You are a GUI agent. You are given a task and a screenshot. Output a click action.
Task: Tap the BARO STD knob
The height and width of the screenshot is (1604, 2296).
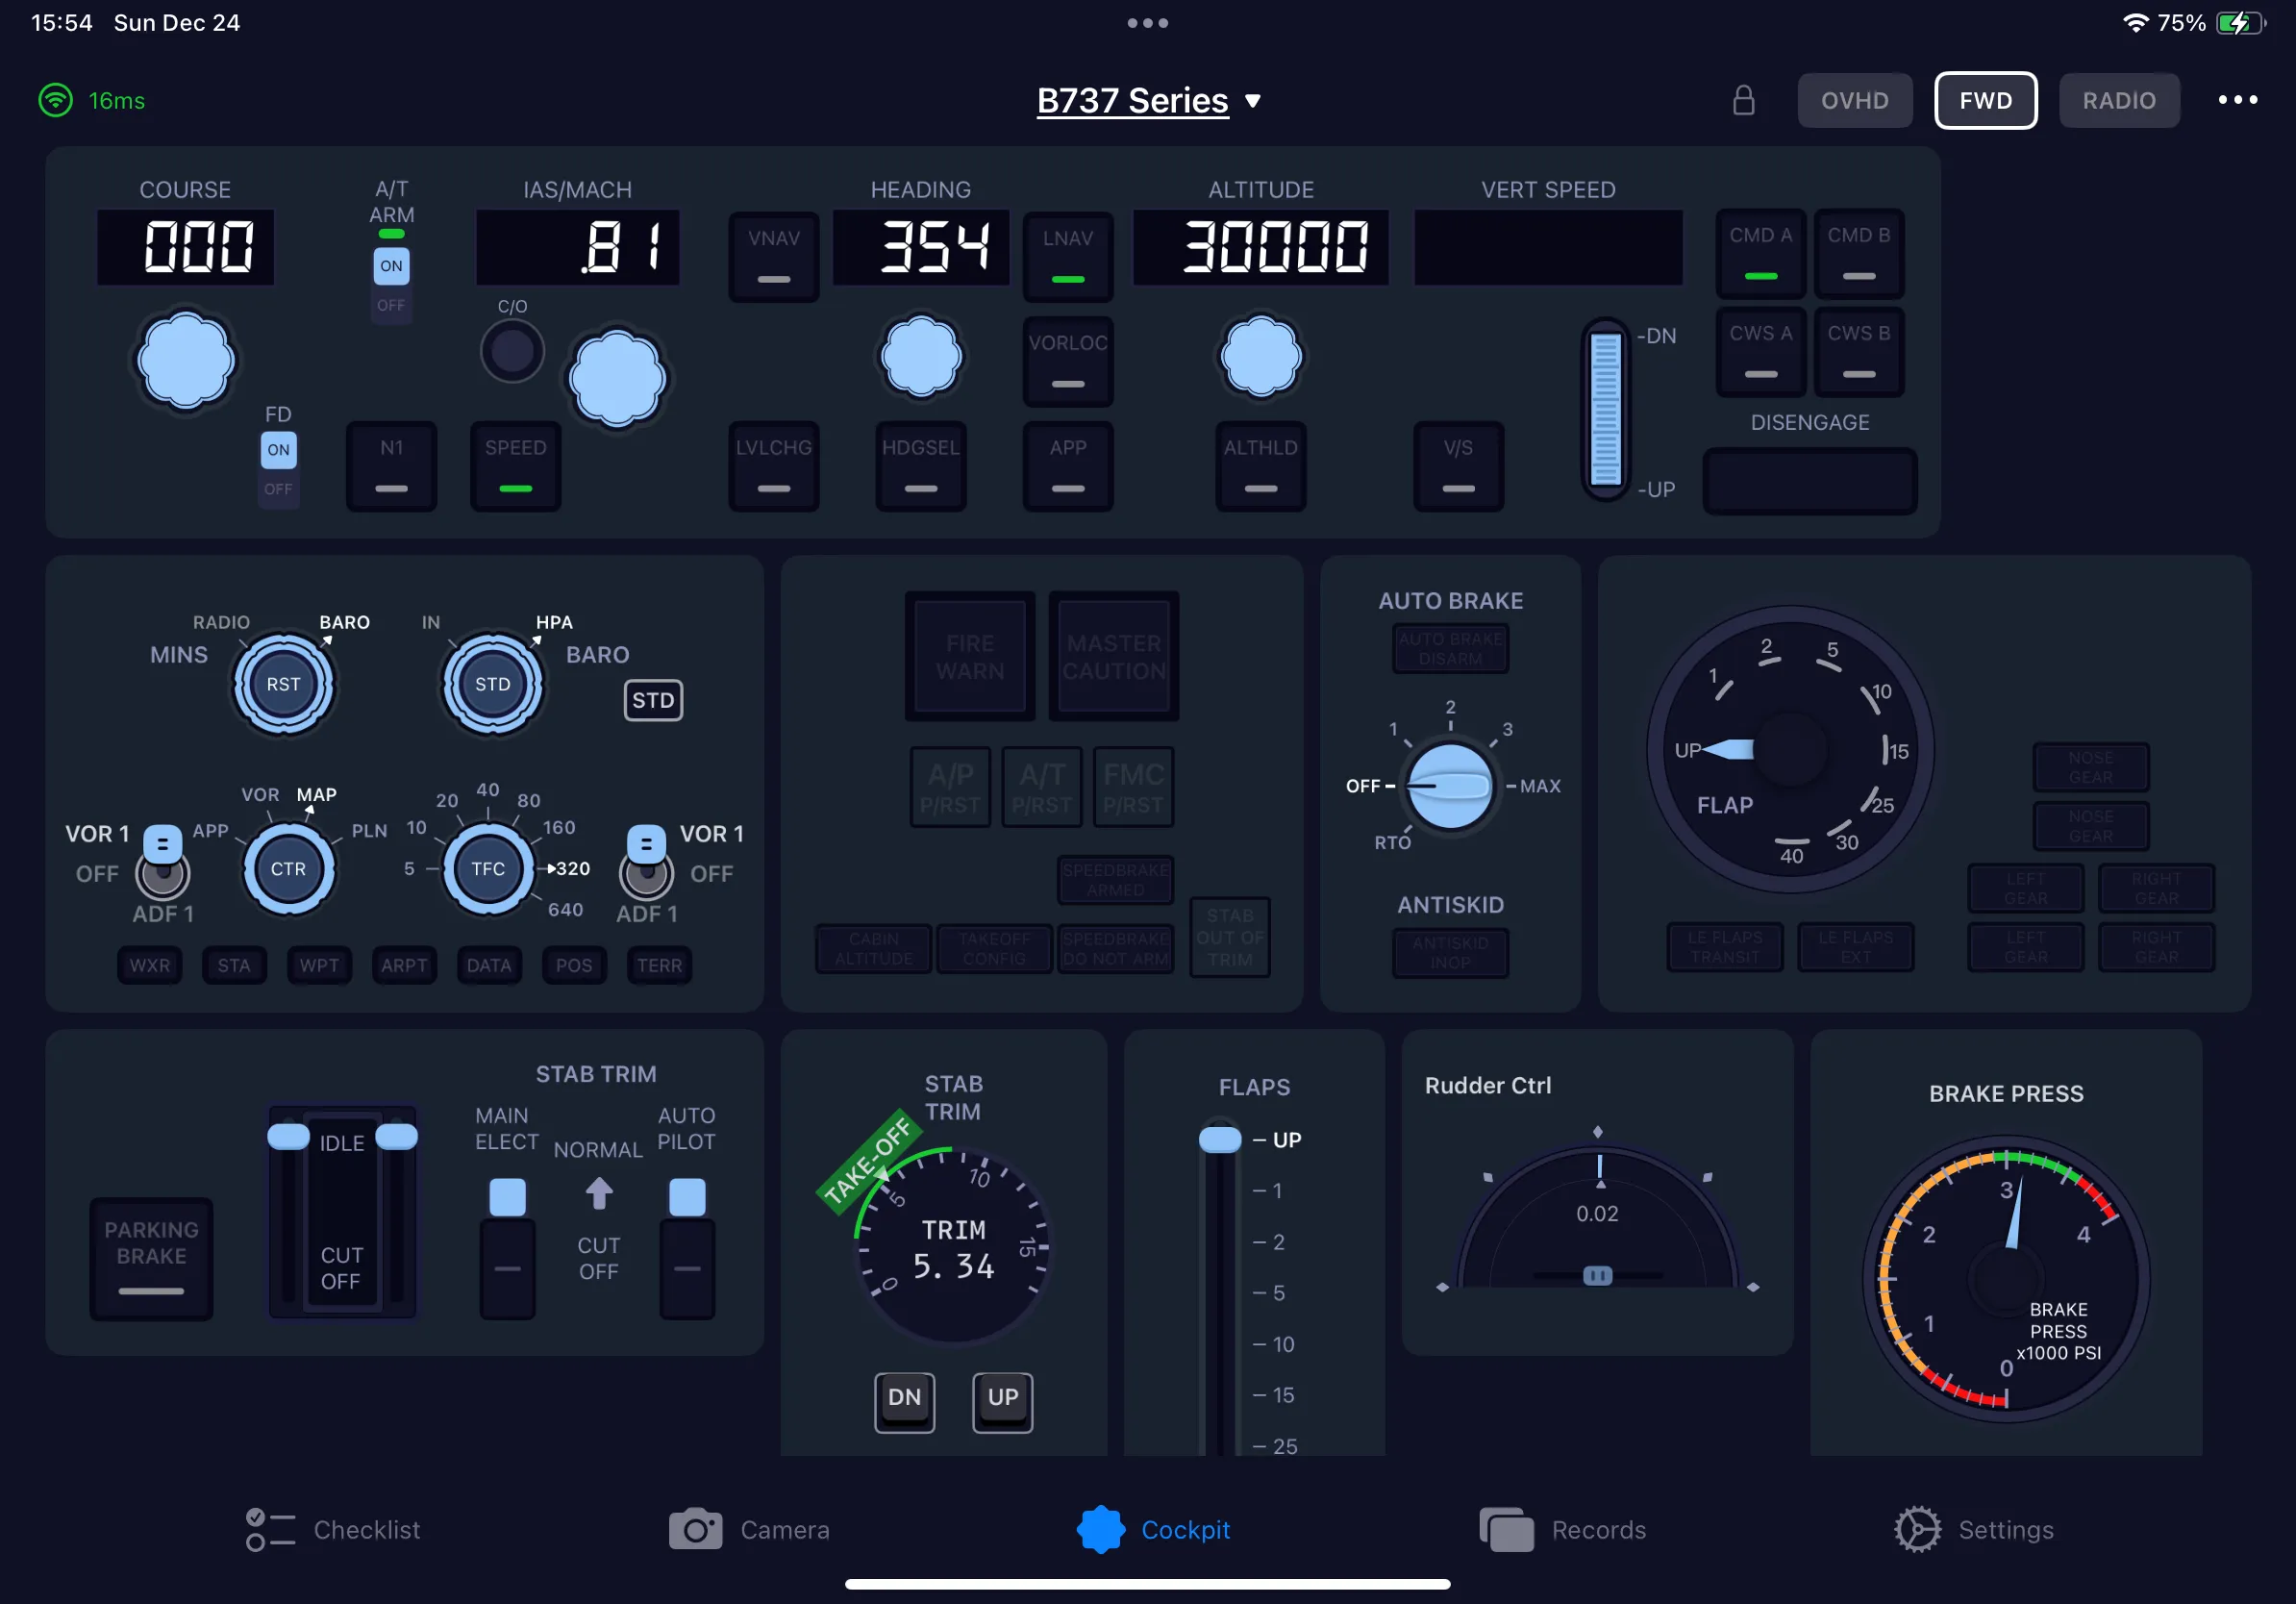click(492, 684)
